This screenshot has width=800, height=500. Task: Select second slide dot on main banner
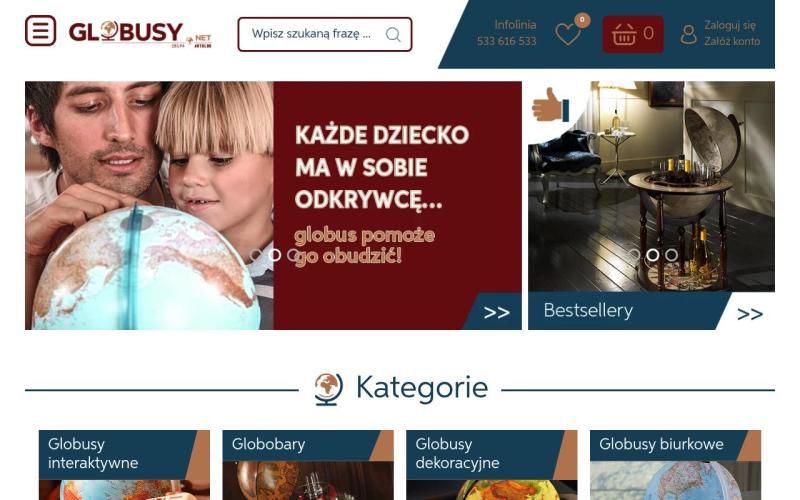click(x=274, y=255)
